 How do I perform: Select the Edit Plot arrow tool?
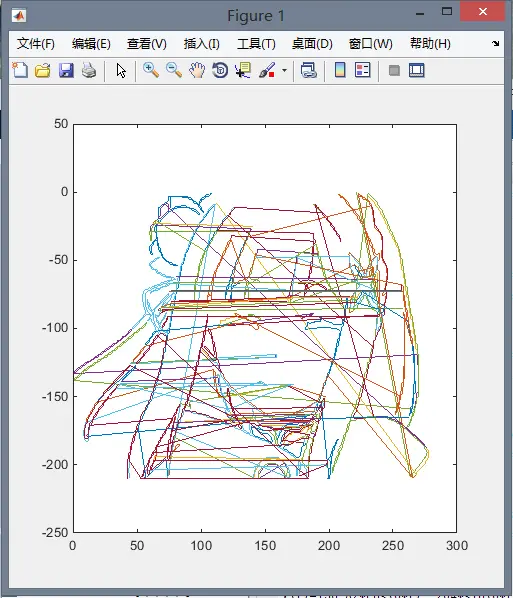[121, 71]
